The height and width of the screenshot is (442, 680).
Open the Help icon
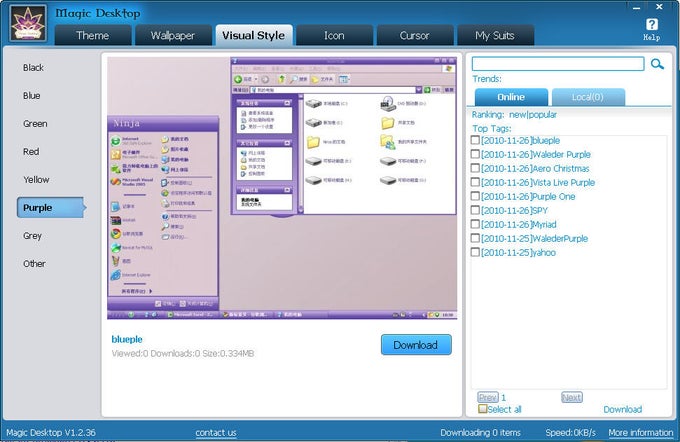click(651, 29)
